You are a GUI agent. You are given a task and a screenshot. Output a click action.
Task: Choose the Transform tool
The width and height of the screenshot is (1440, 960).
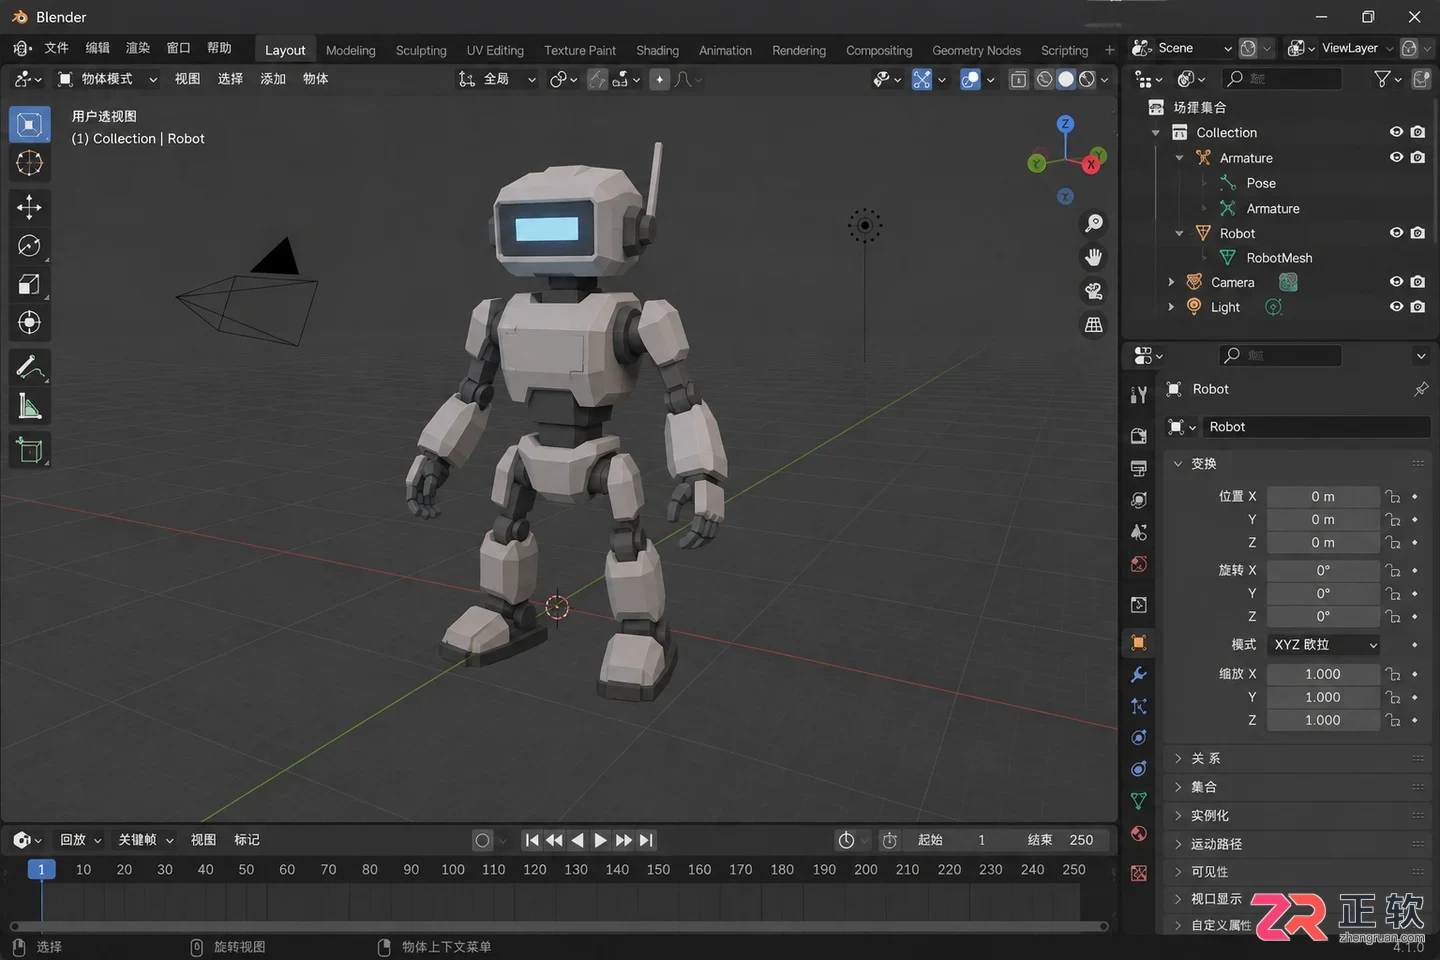click(x=29, y=322)
